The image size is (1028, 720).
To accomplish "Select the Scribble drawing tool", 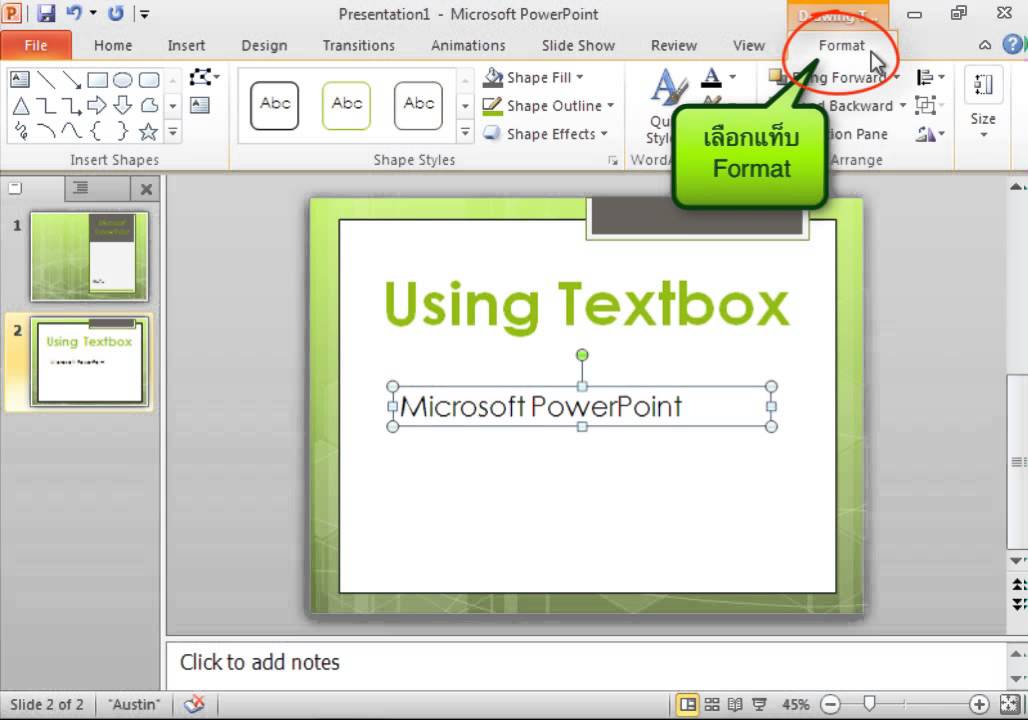I will pos(20,131).
